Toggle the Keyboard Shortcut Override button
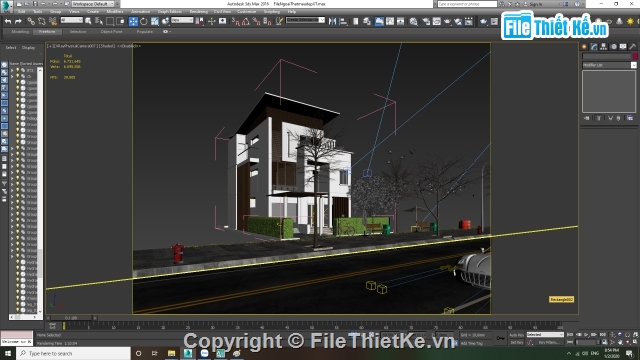The image size is (640, 360). [222, 21]
